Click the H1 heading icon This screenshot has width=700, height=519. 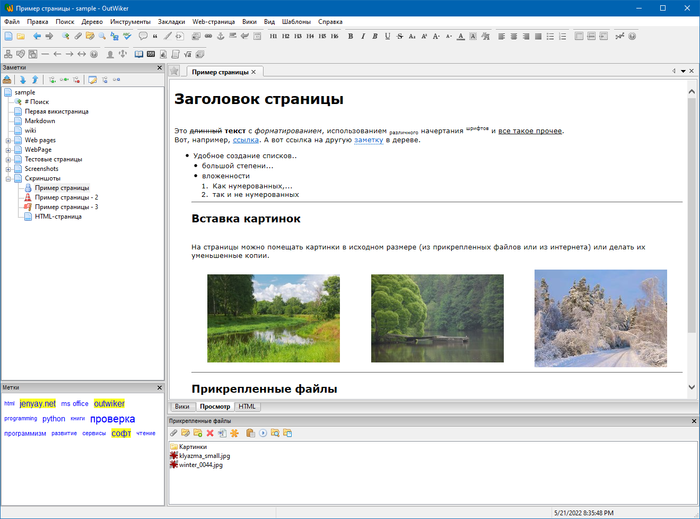click(271, 36)
